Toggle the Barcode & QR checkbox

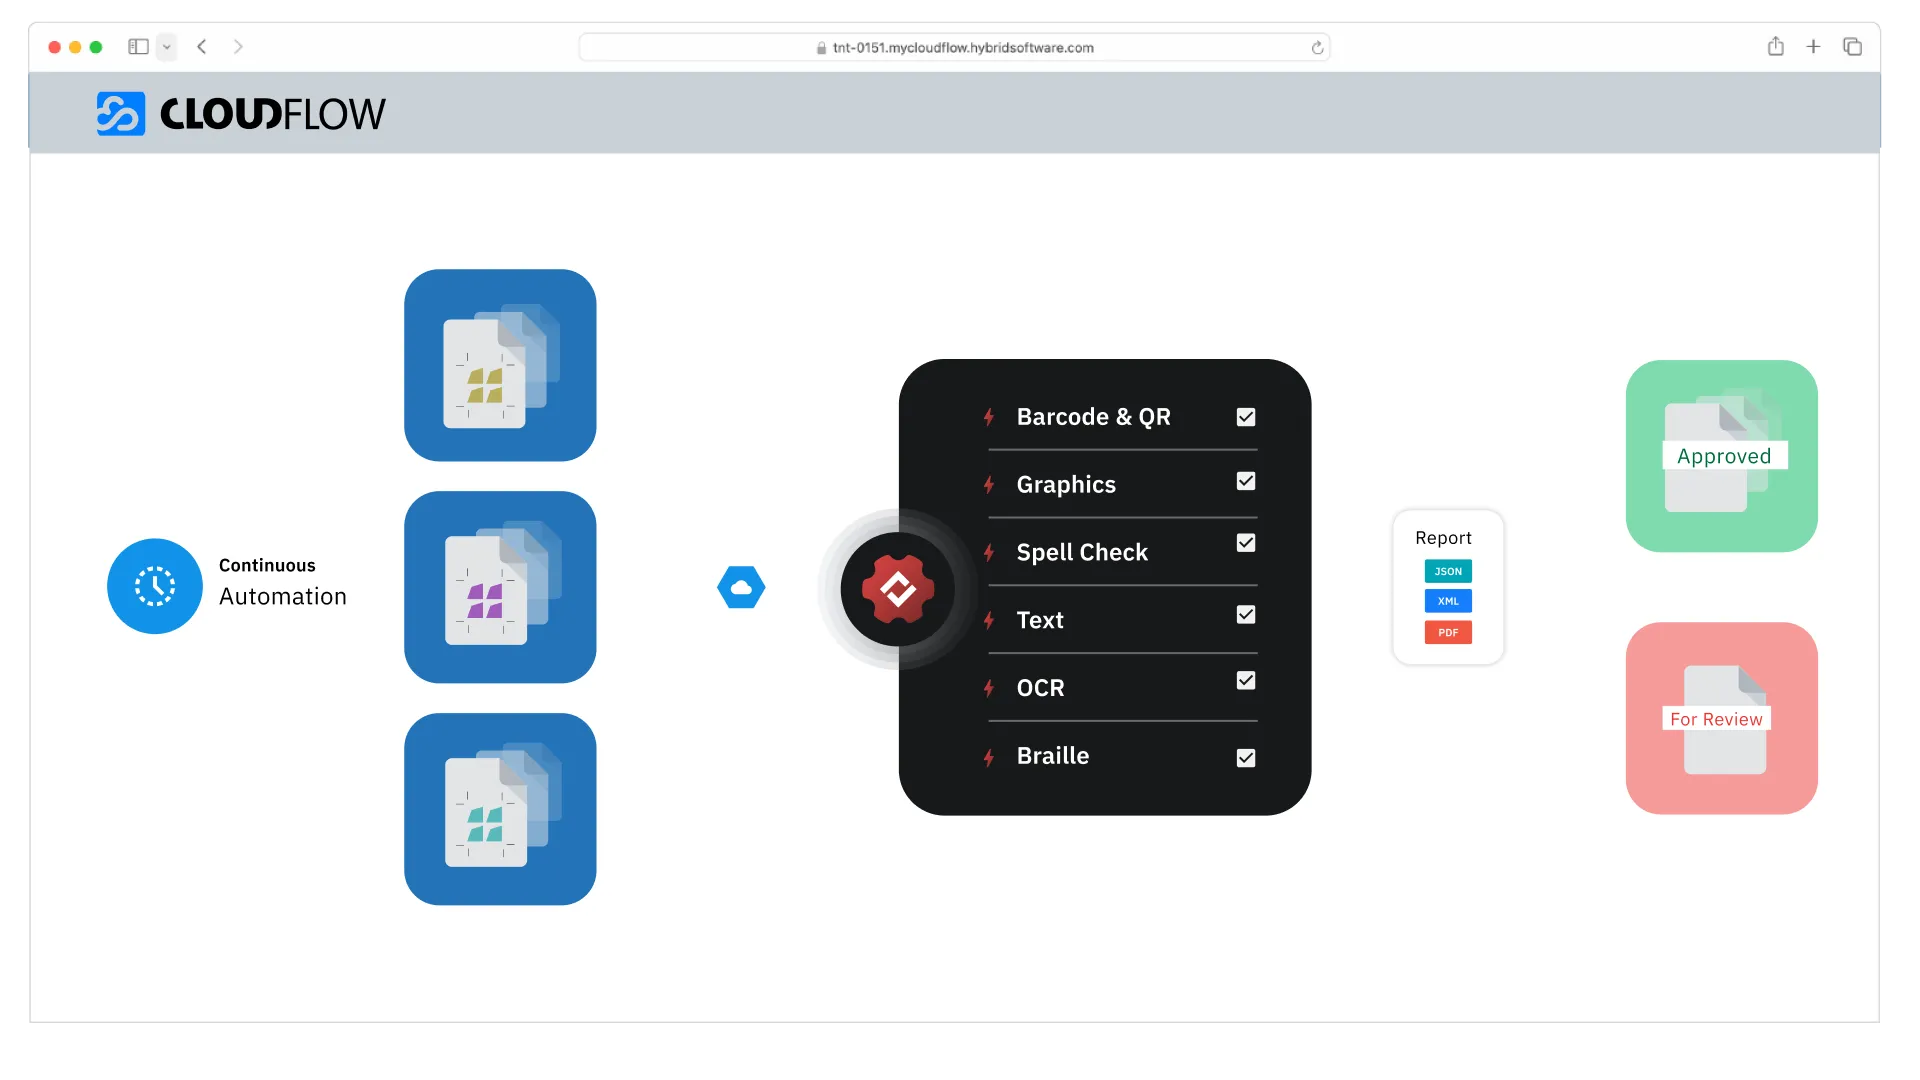tap(1246, 417)
